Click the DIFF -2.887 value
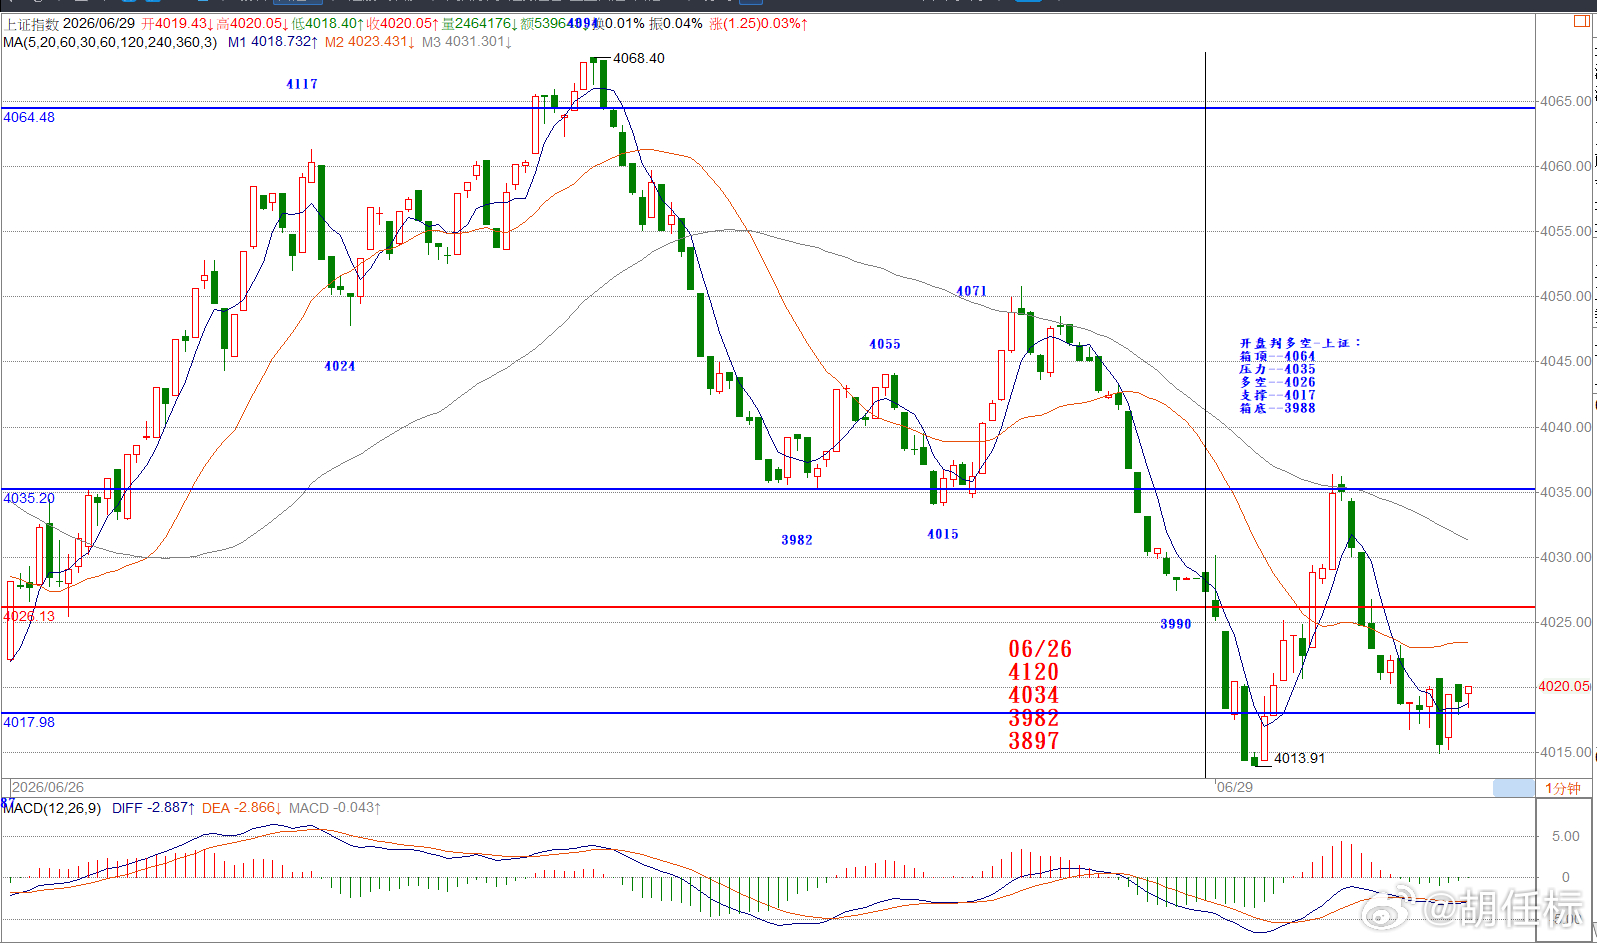1597x947 pixels. 154,808
